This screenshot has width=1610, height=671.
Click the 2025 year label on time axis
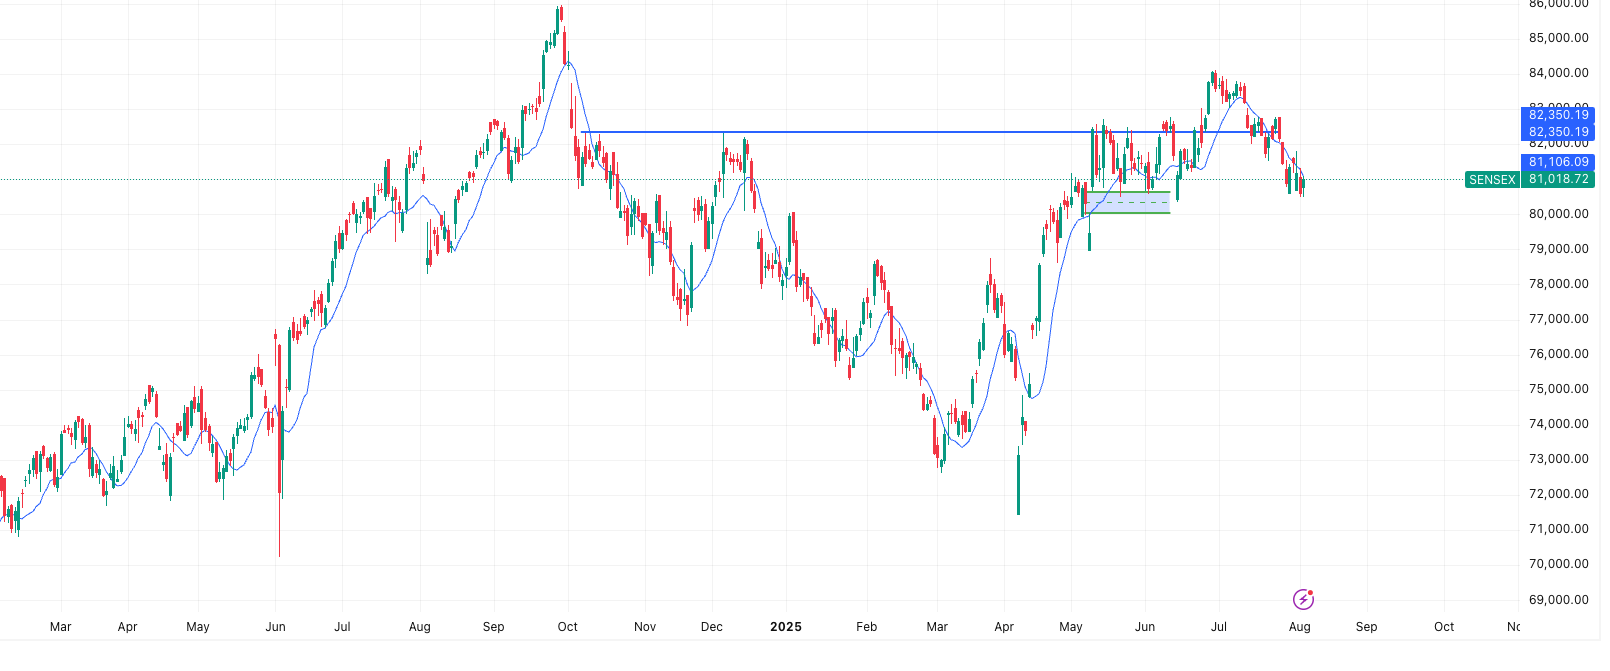click(786, 627)
